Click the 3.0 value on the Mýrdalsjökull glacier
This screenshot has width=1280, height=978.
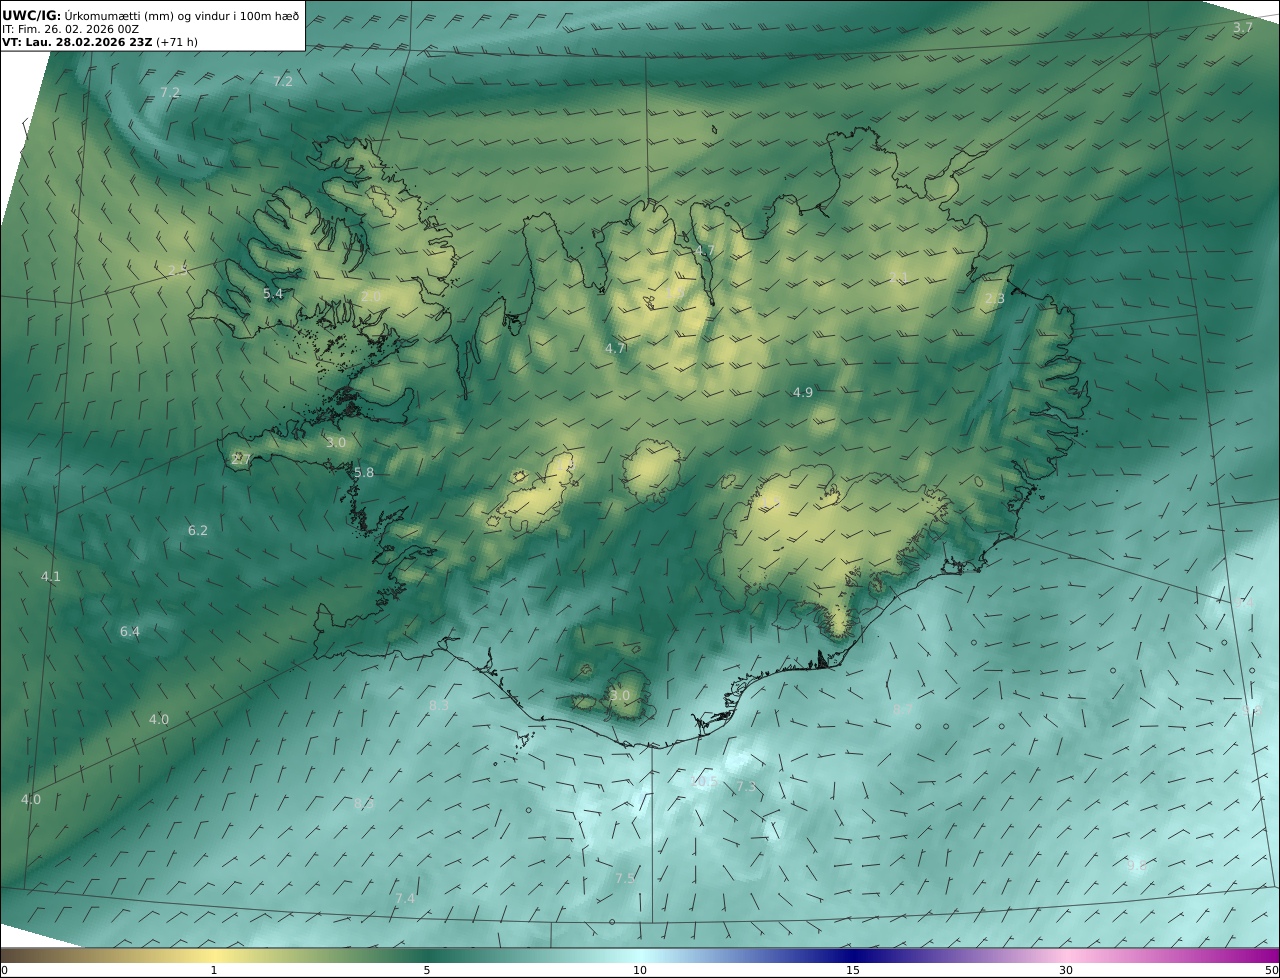pyautogui.click(x=620, y=696)
